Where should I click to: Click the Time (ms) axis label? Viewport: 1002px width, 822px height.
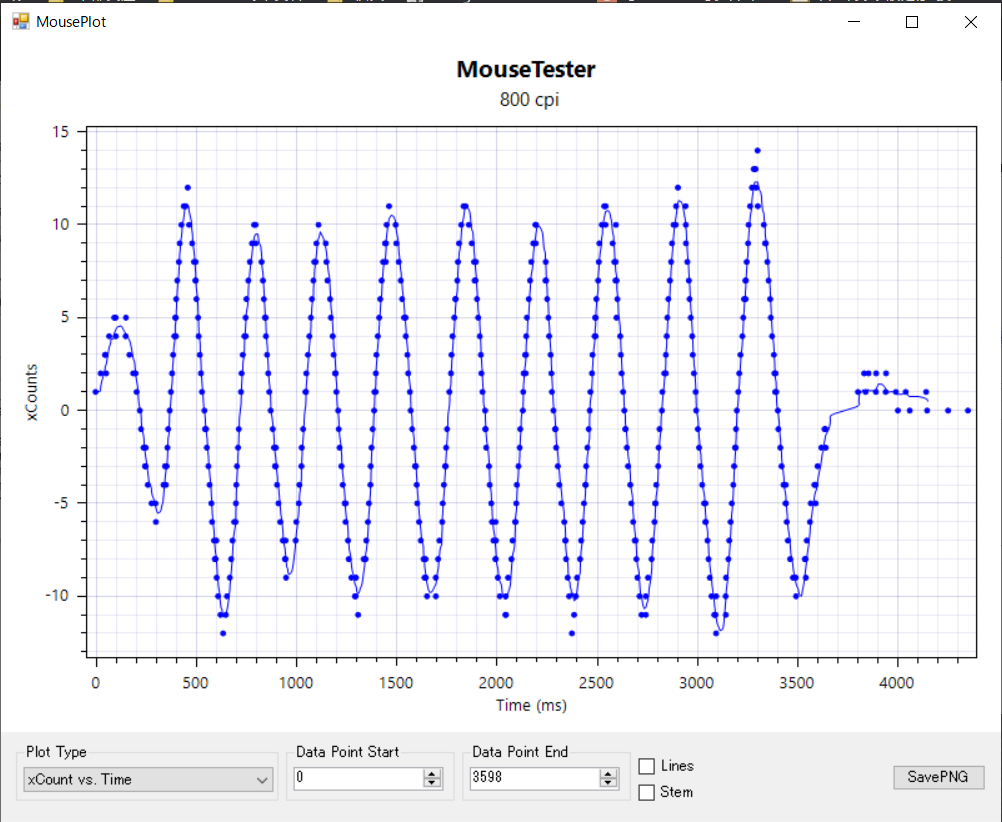[x=531, y=705]
